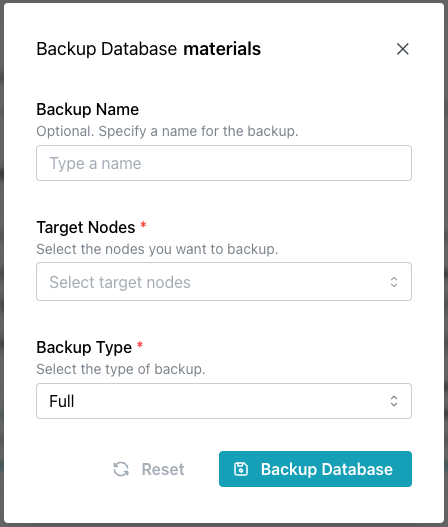Click the 'Backup Type' label
Image resolution: width=448 pixels, height=527 pixels.
coord(84,348)
